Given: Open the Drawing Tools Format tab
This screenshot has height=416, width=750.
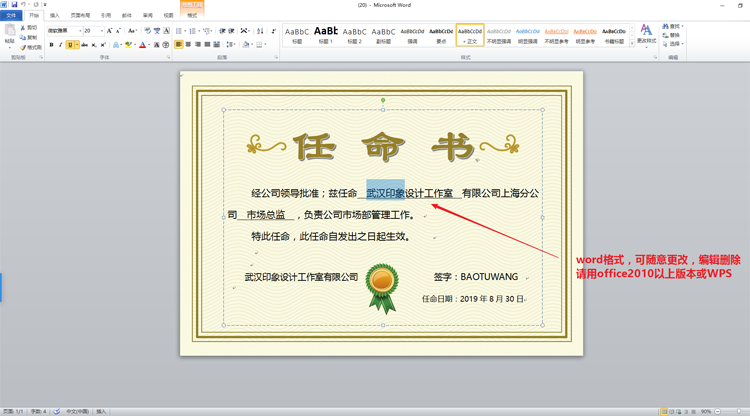Looking at the screenshot, I should point(192,16).
